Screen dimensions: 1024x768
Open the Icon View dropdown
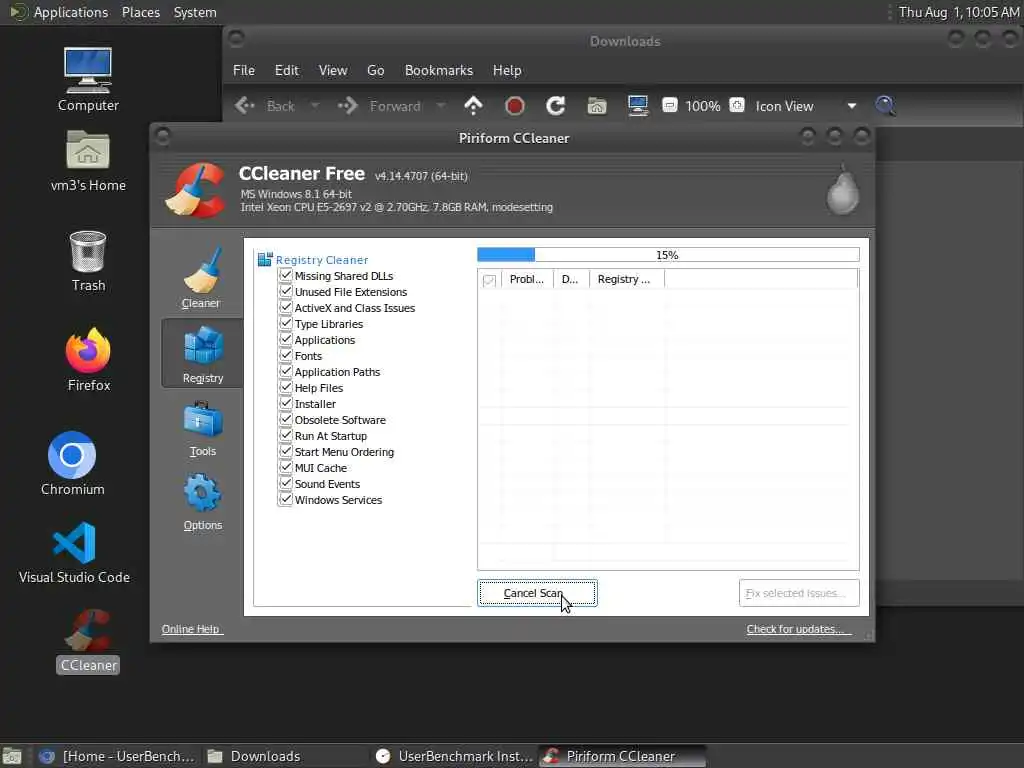click(805, 106)
